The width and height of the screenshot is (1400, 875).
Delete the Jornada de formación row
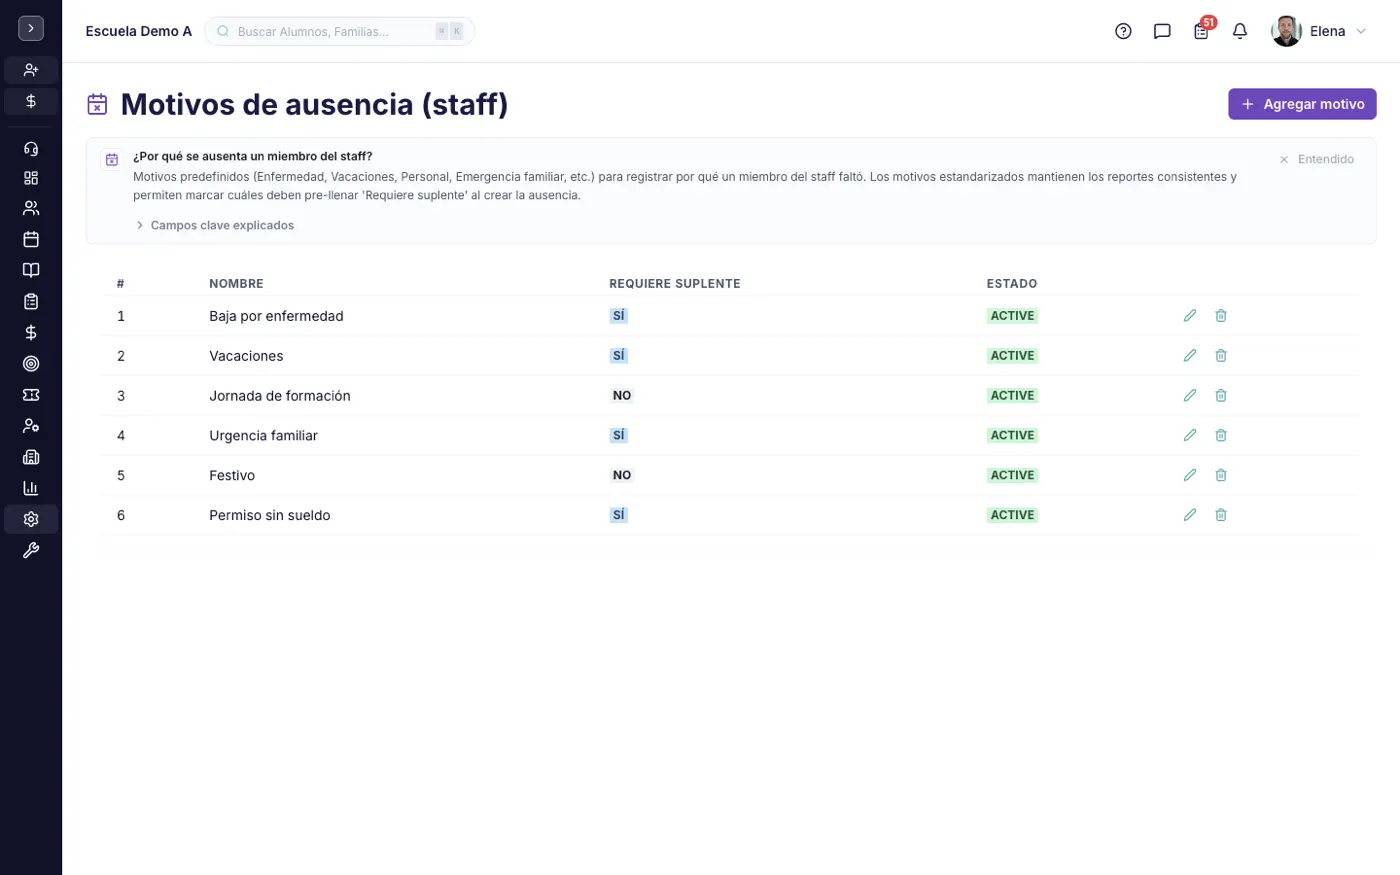click(1221, 395)
